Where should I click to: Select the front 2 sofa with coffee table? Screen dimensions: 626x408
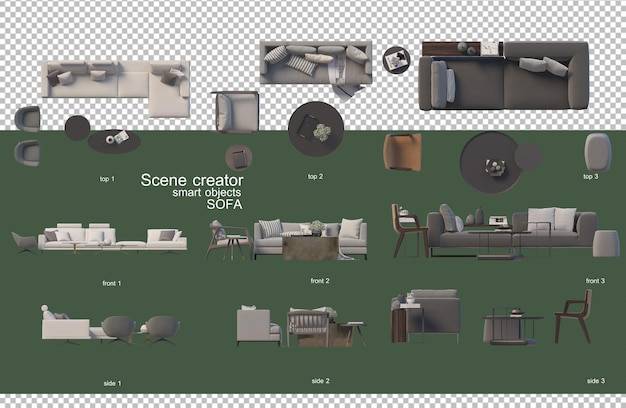(310, 239)
